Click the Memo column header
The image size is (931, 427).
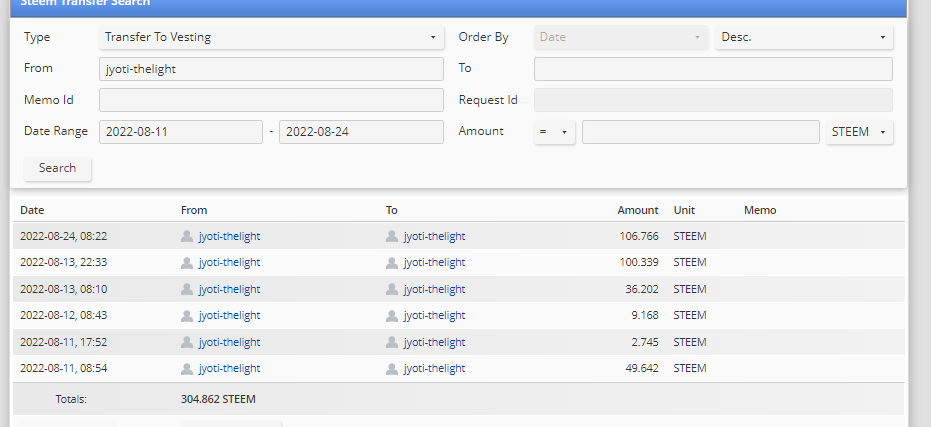click(x=760, y=210)
